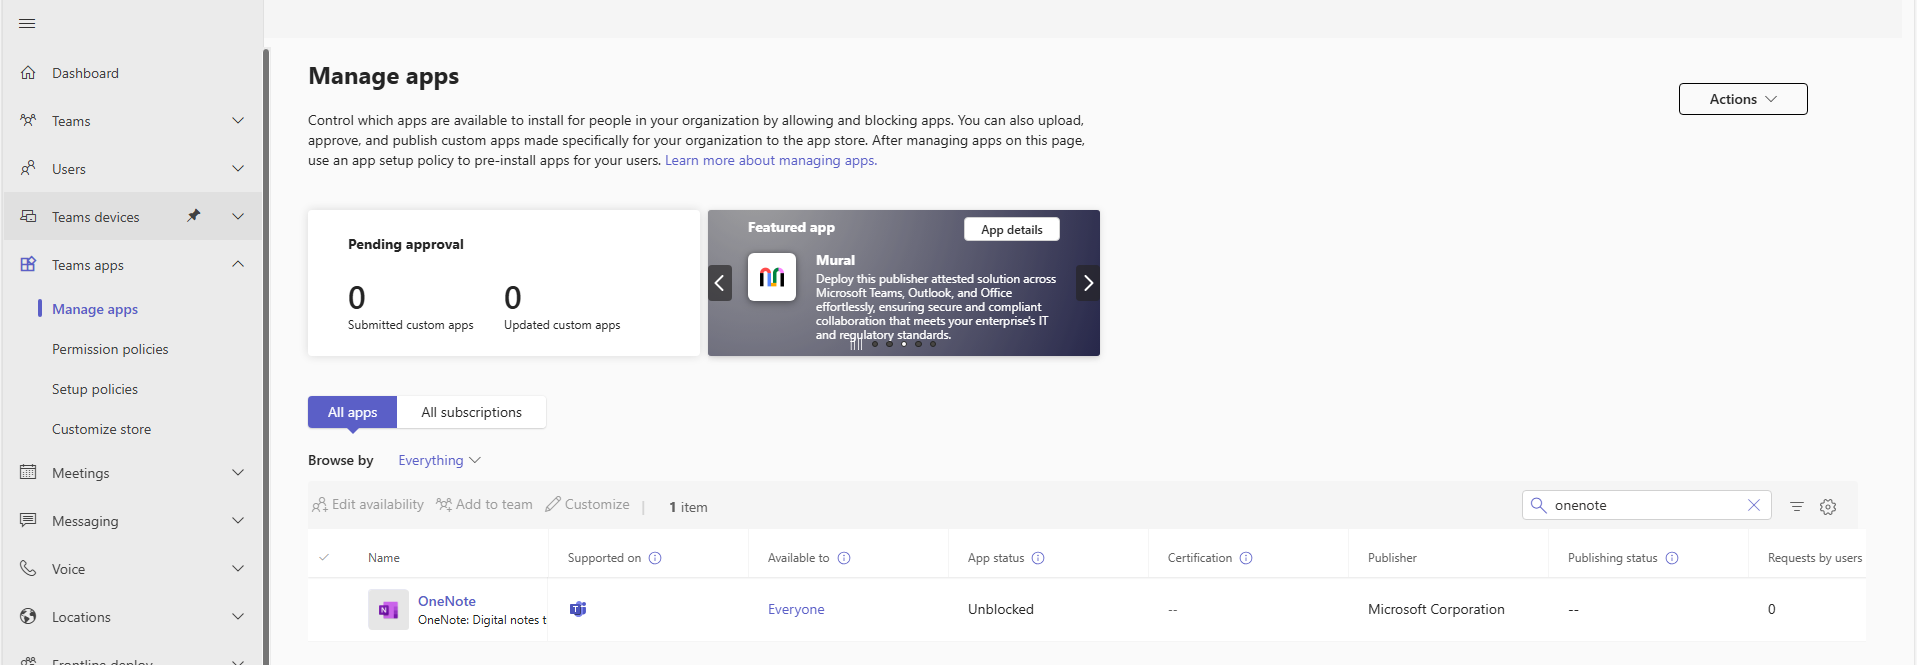1917x665 pixels.
Task: Click the OneNote app icon
Action: [x=388, y=609]
